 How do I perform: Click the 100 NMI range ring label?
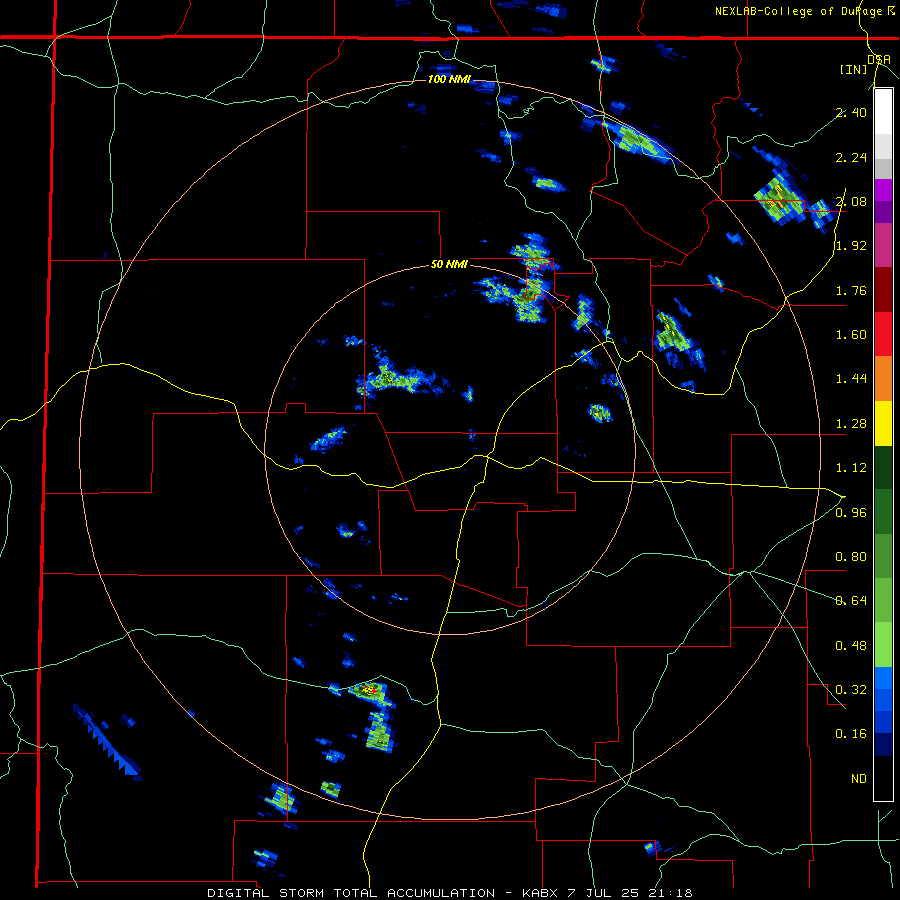(x=449, y=79)
